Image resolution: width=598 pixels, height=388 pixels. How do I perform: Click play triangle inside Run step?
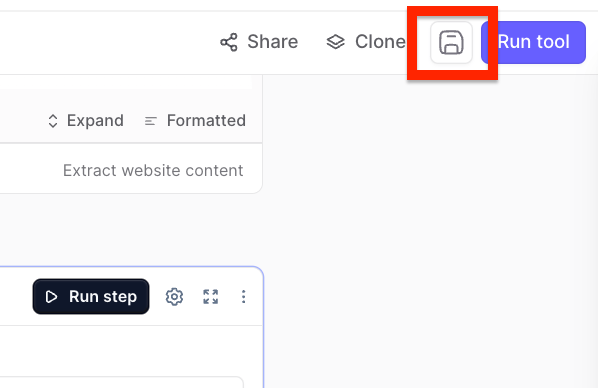[x=51, y=296]
